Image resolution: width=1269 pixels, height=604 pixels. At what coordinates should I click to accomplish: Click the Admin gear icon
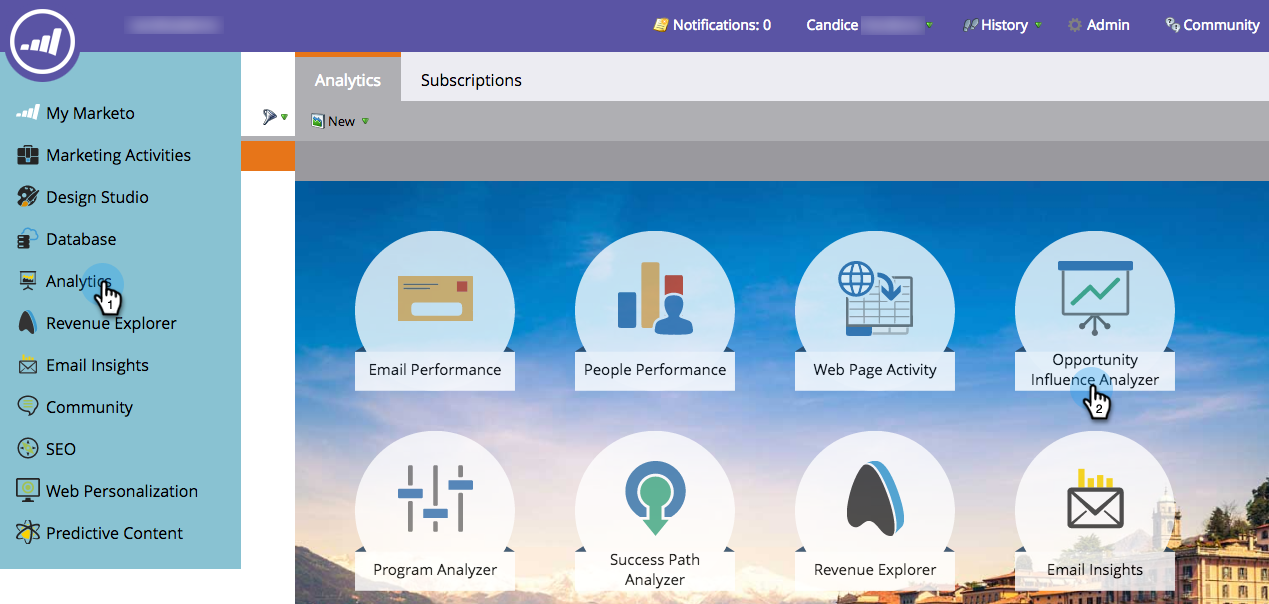click(1075, 25)
